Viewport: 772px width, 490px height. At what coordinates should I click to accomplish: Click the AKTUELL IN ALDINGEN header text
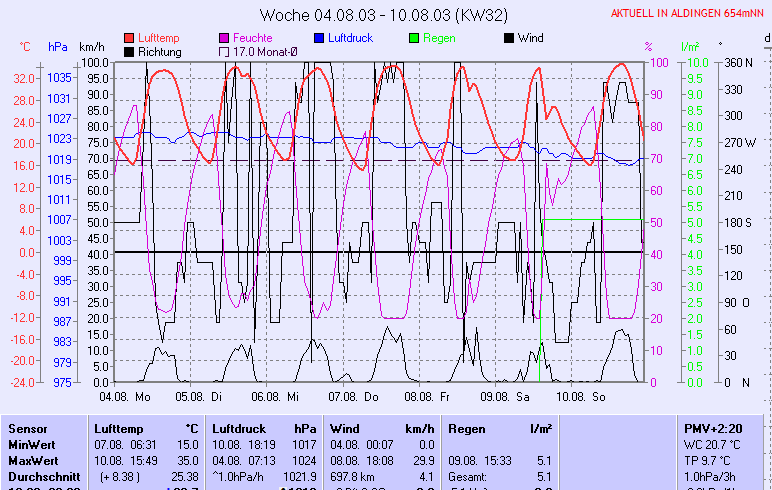coord(687,13)
